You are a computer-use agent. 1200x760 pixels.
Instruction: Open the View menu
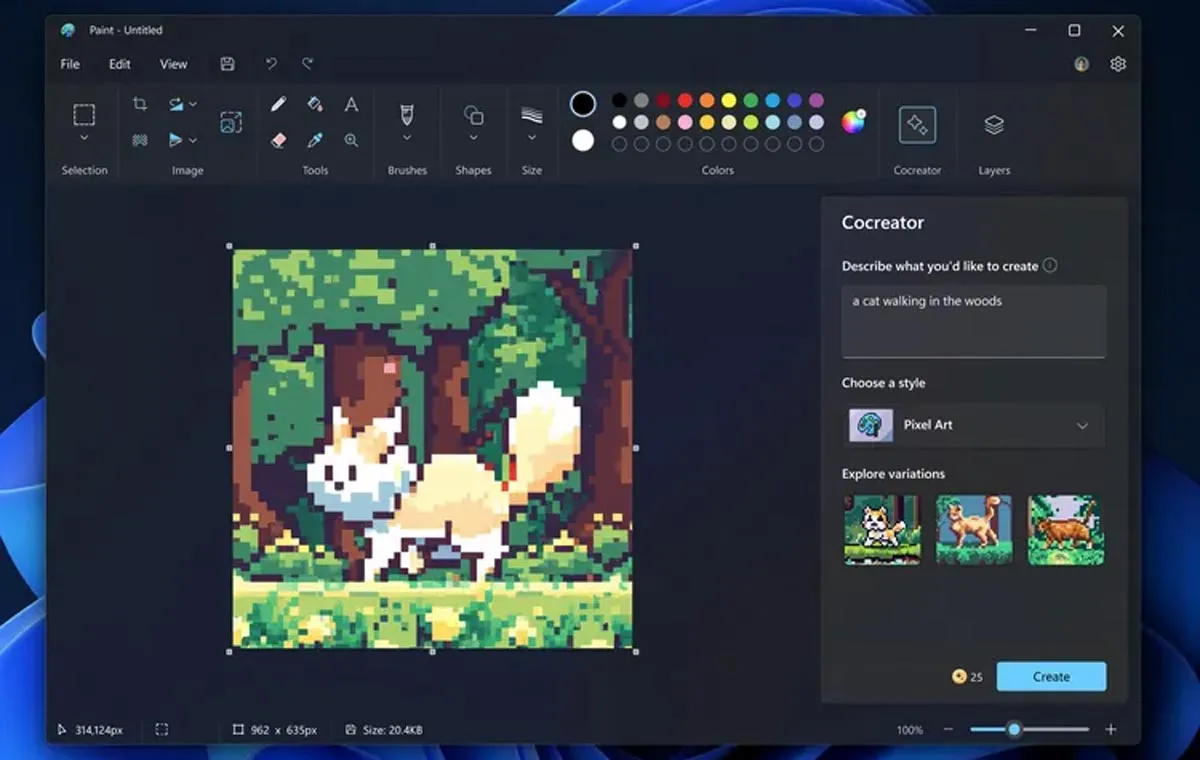click(173, 64)
